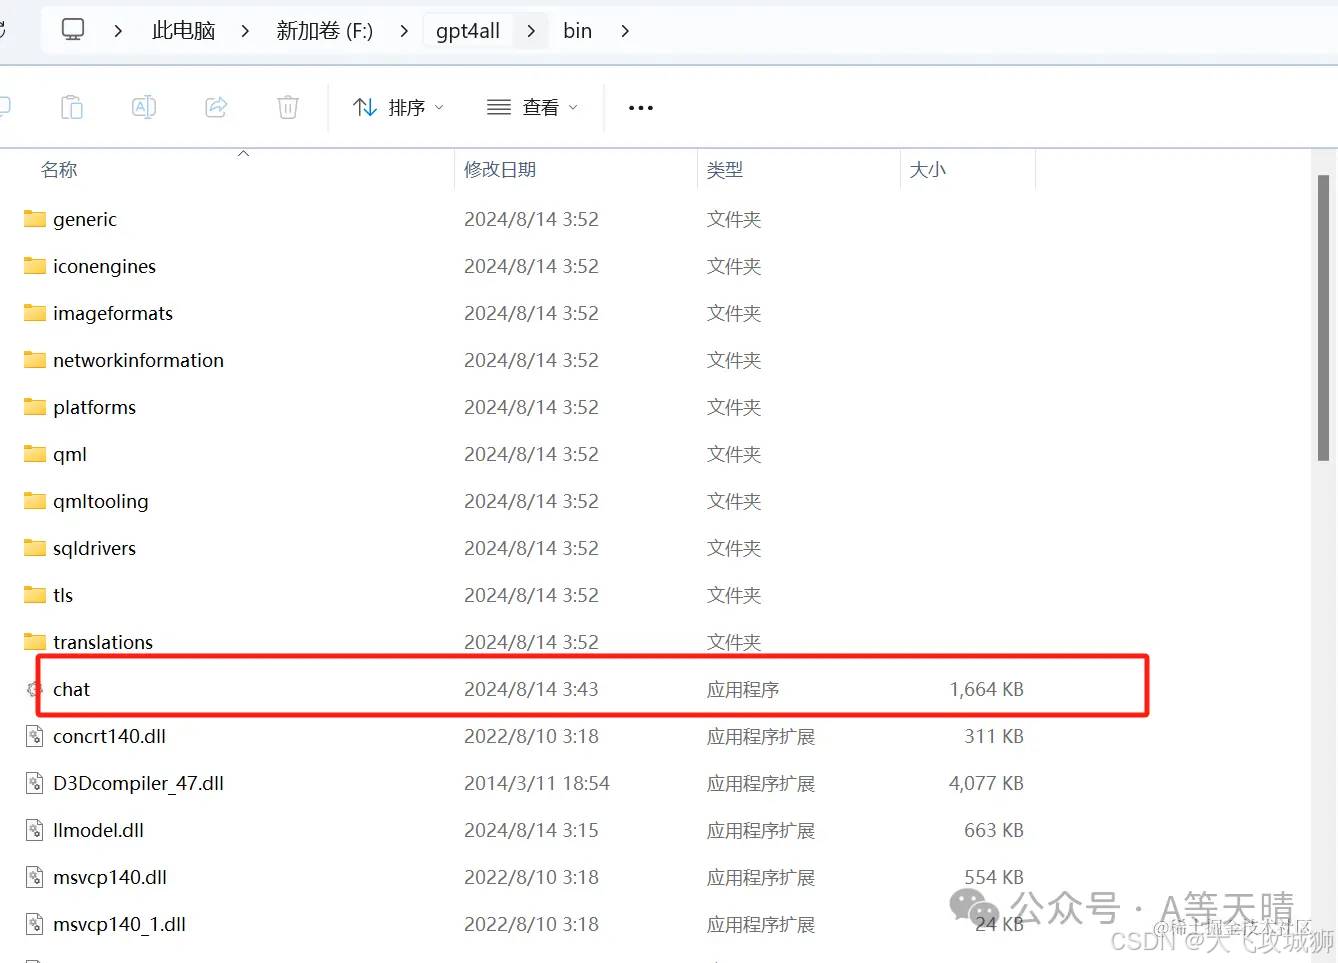Select the iconengines folder name
Screen dimensions: 1338x963
pos(105,266)
